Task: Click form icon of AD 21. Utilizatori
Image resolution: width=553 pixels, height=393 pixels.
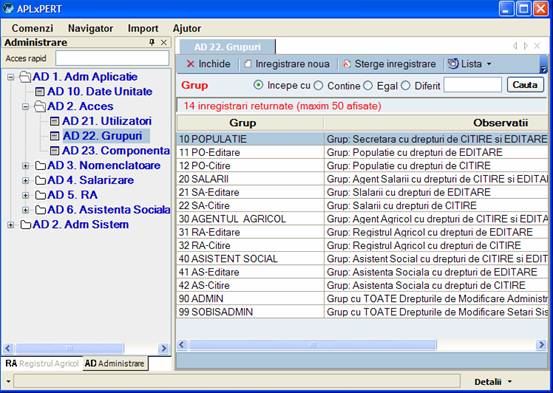Action: [x=55, y=121]
